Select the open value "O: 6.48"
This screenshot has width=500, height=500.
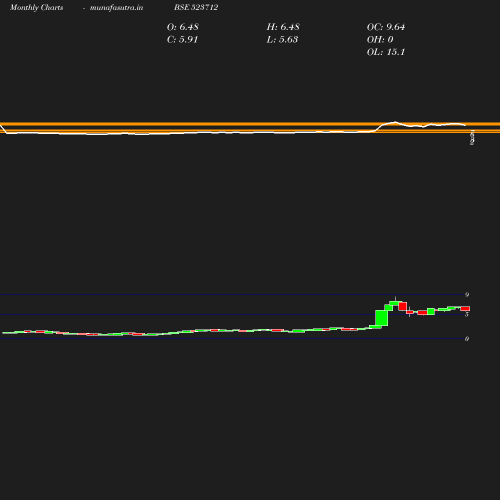click(183, 27)
